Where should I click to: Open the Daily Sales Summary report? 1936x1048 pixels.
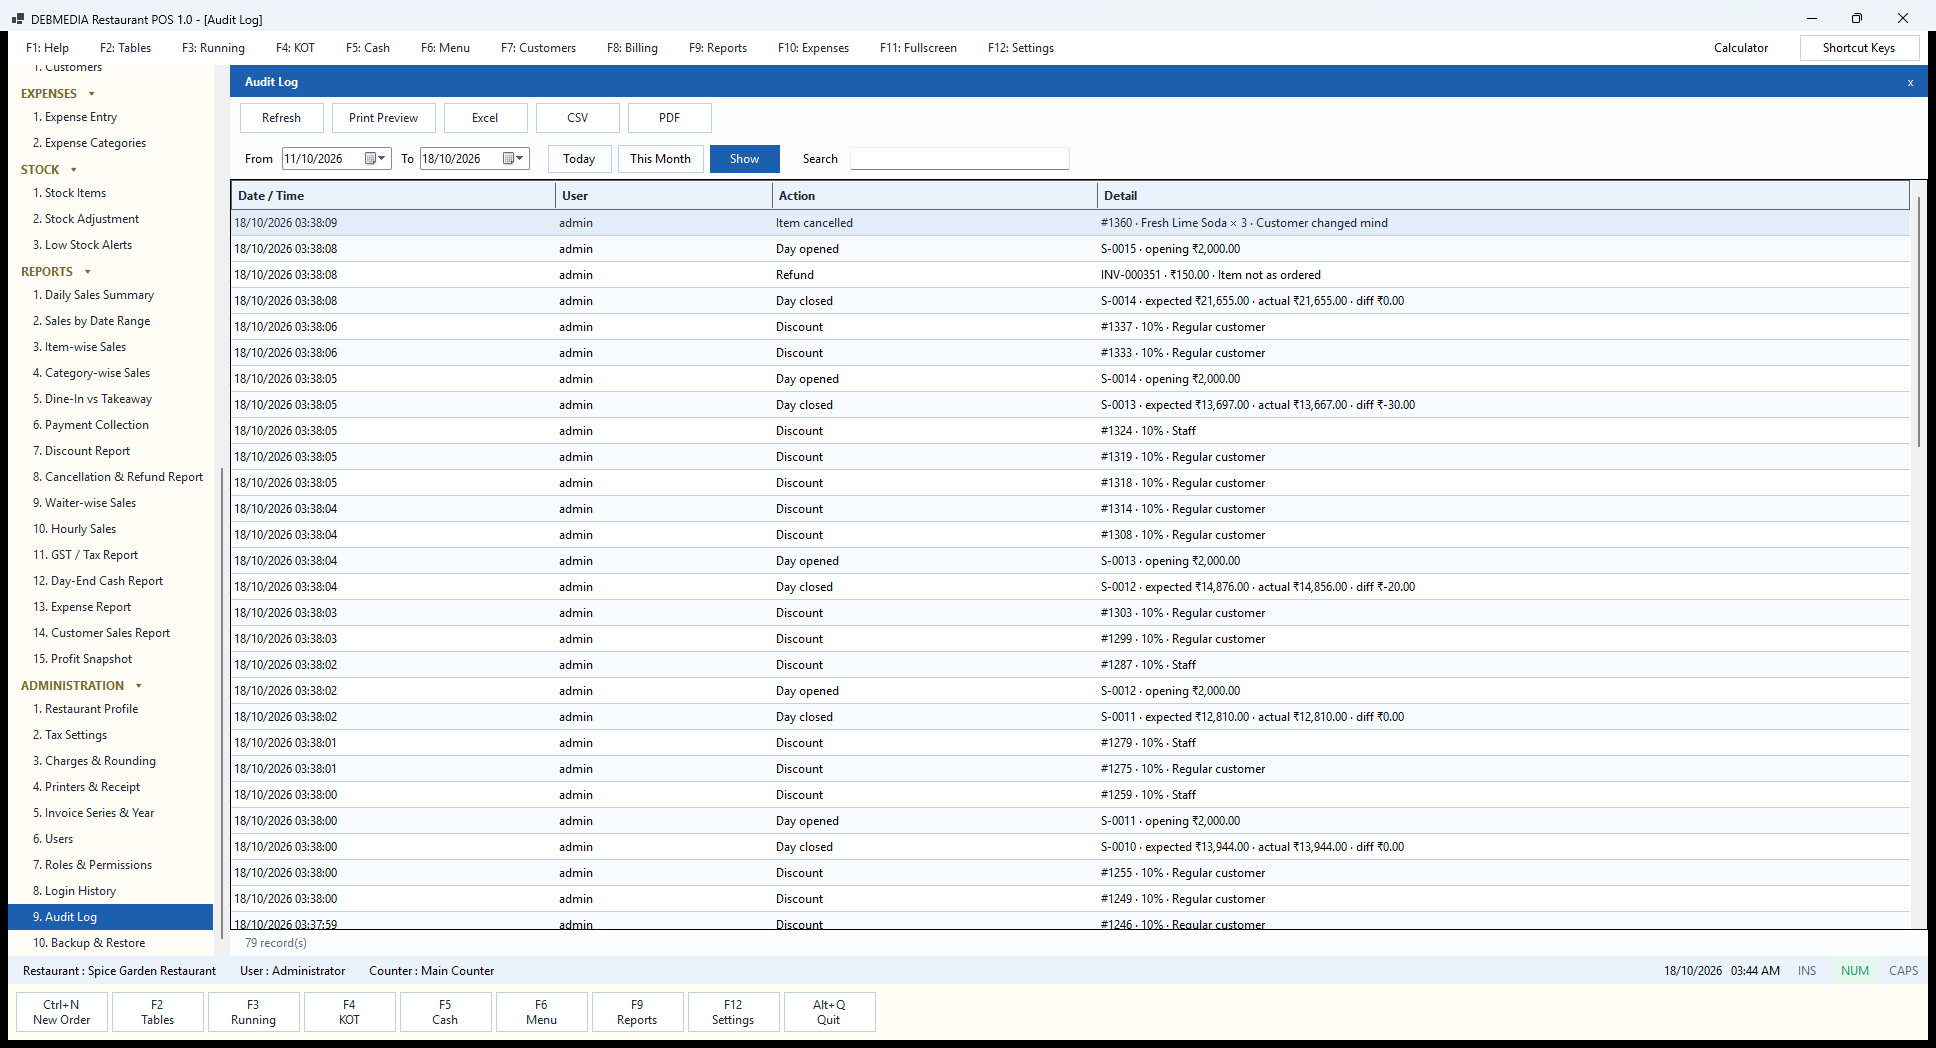(110, 295)
